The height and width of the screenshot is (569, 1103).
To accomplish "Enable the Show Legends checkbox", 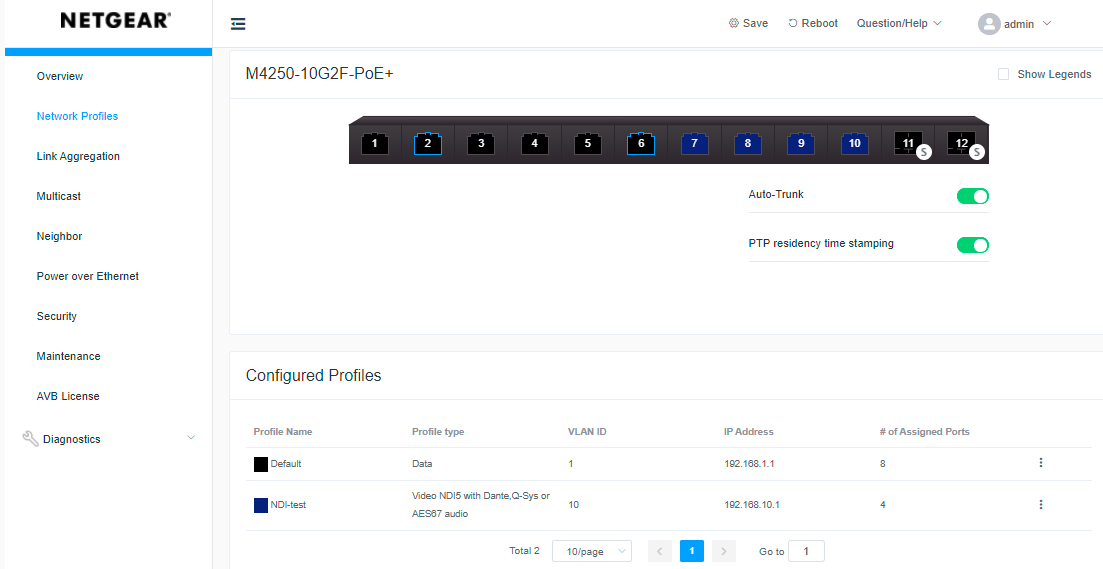I will point(1004,74).
